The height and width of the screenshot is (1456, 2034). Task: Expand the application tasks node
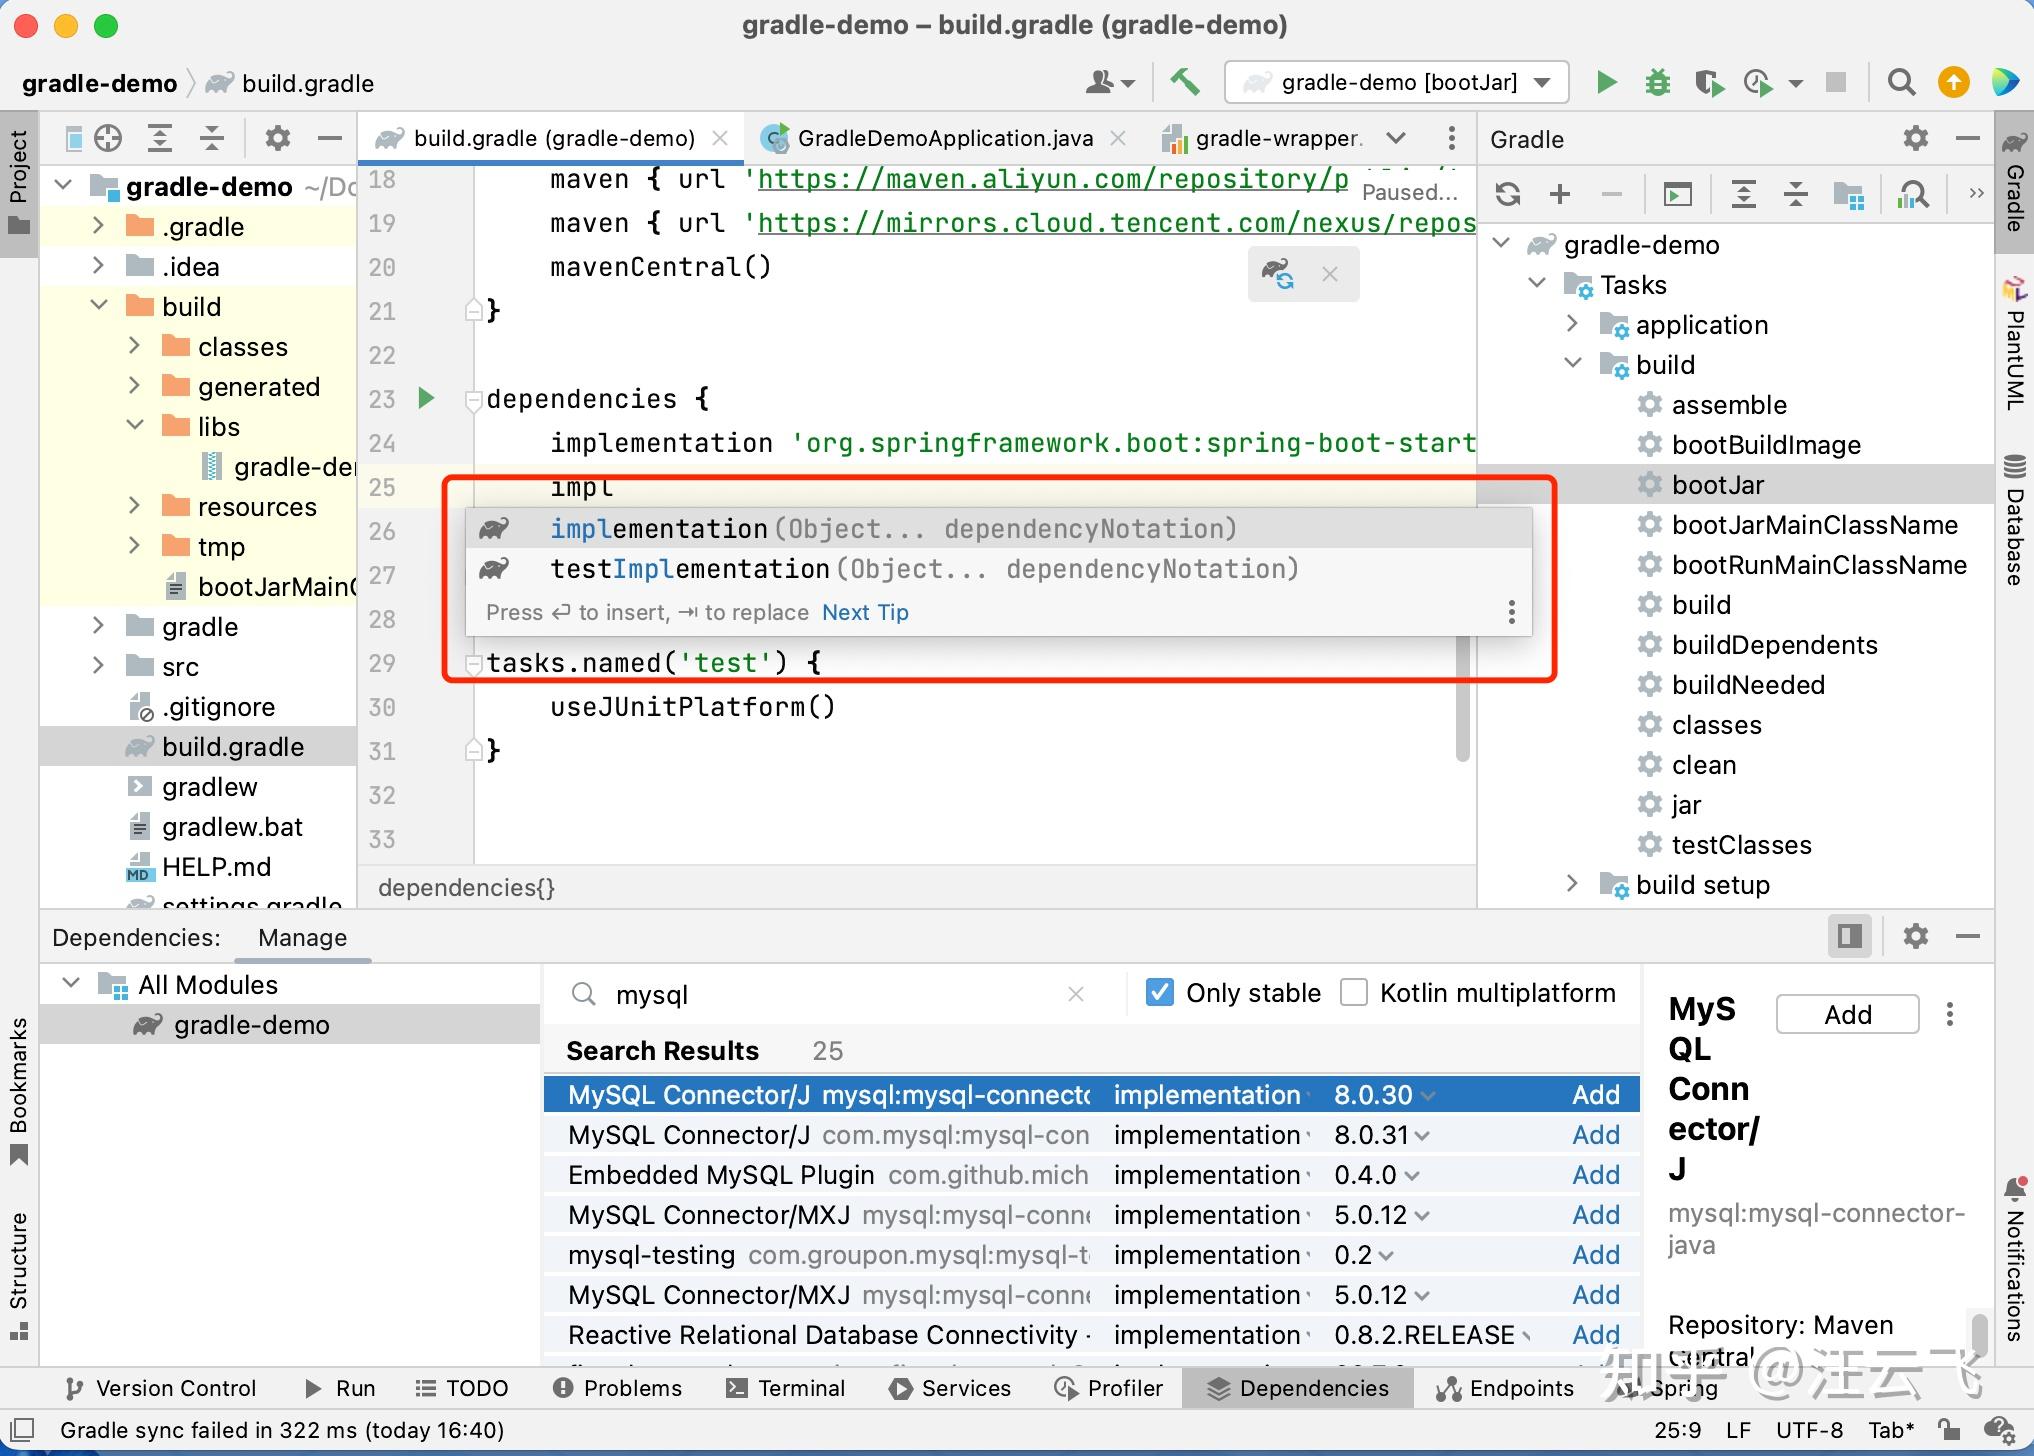point(1572,324)
